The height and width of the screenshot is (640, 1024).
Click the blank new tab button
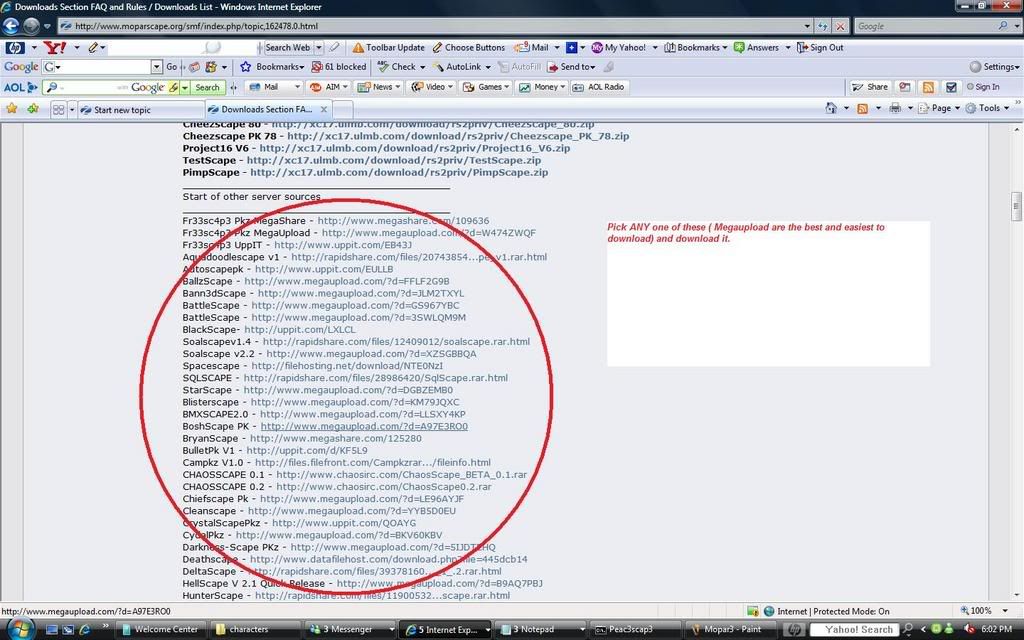(x=343, y=110)
